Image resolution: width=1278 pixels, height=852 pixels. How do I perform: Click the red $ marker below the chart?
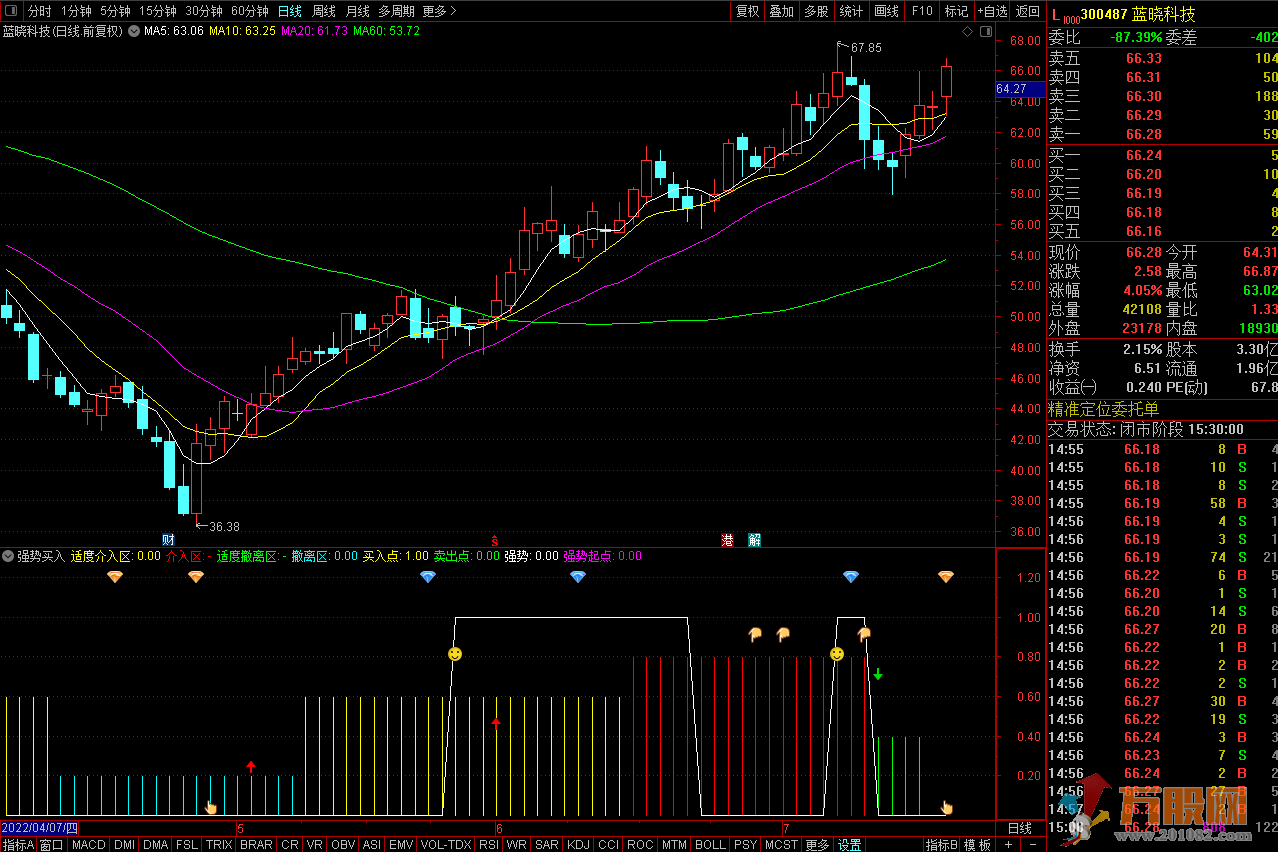494,540
